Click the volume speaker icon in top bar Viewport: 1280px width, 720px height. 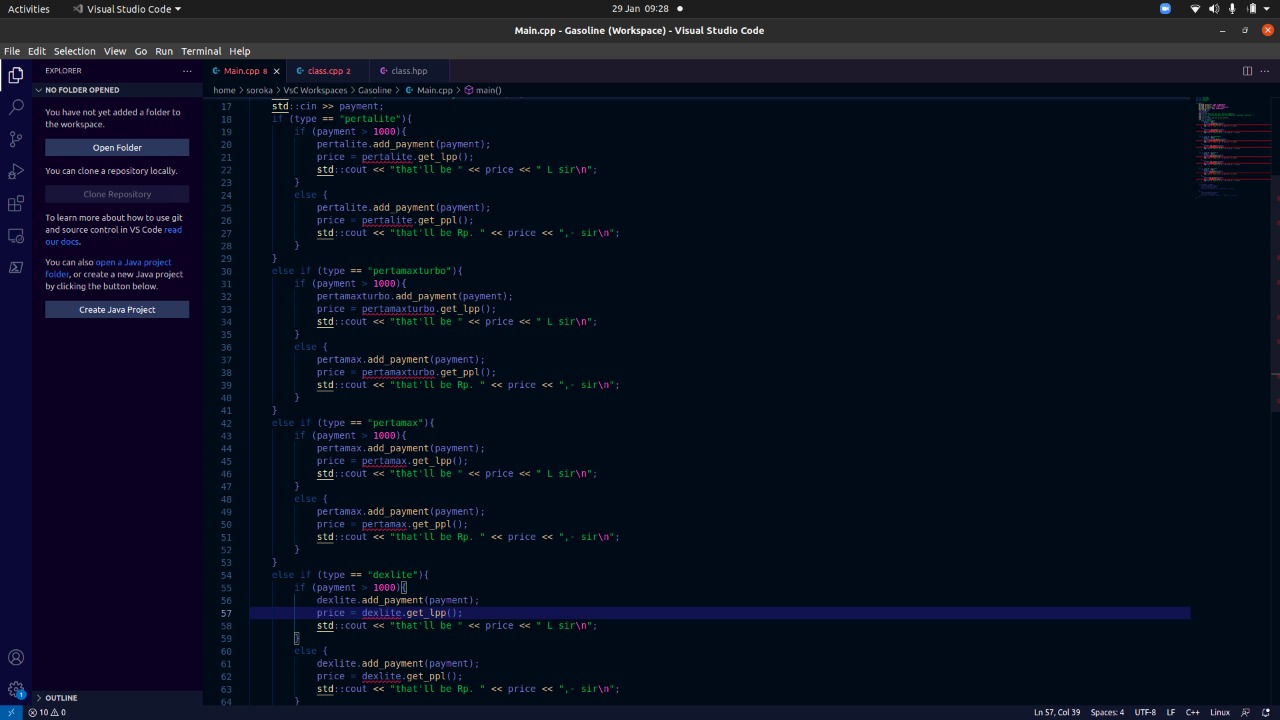coord(1214,9)
